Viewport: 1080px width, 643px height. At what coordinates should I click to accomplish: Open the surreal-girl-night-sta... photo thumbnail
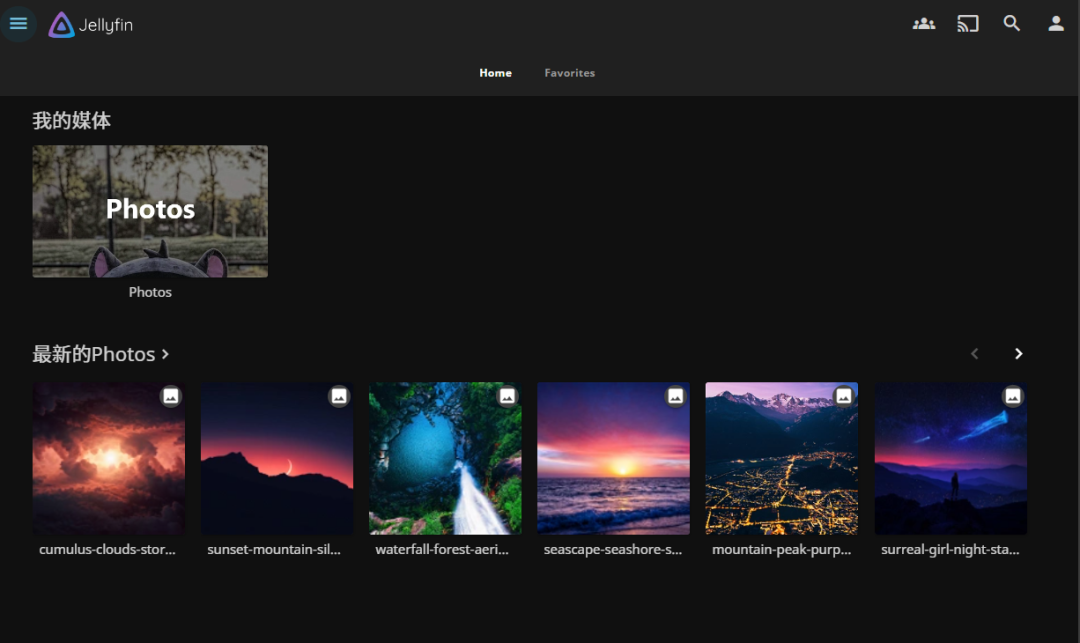(951, 458)
